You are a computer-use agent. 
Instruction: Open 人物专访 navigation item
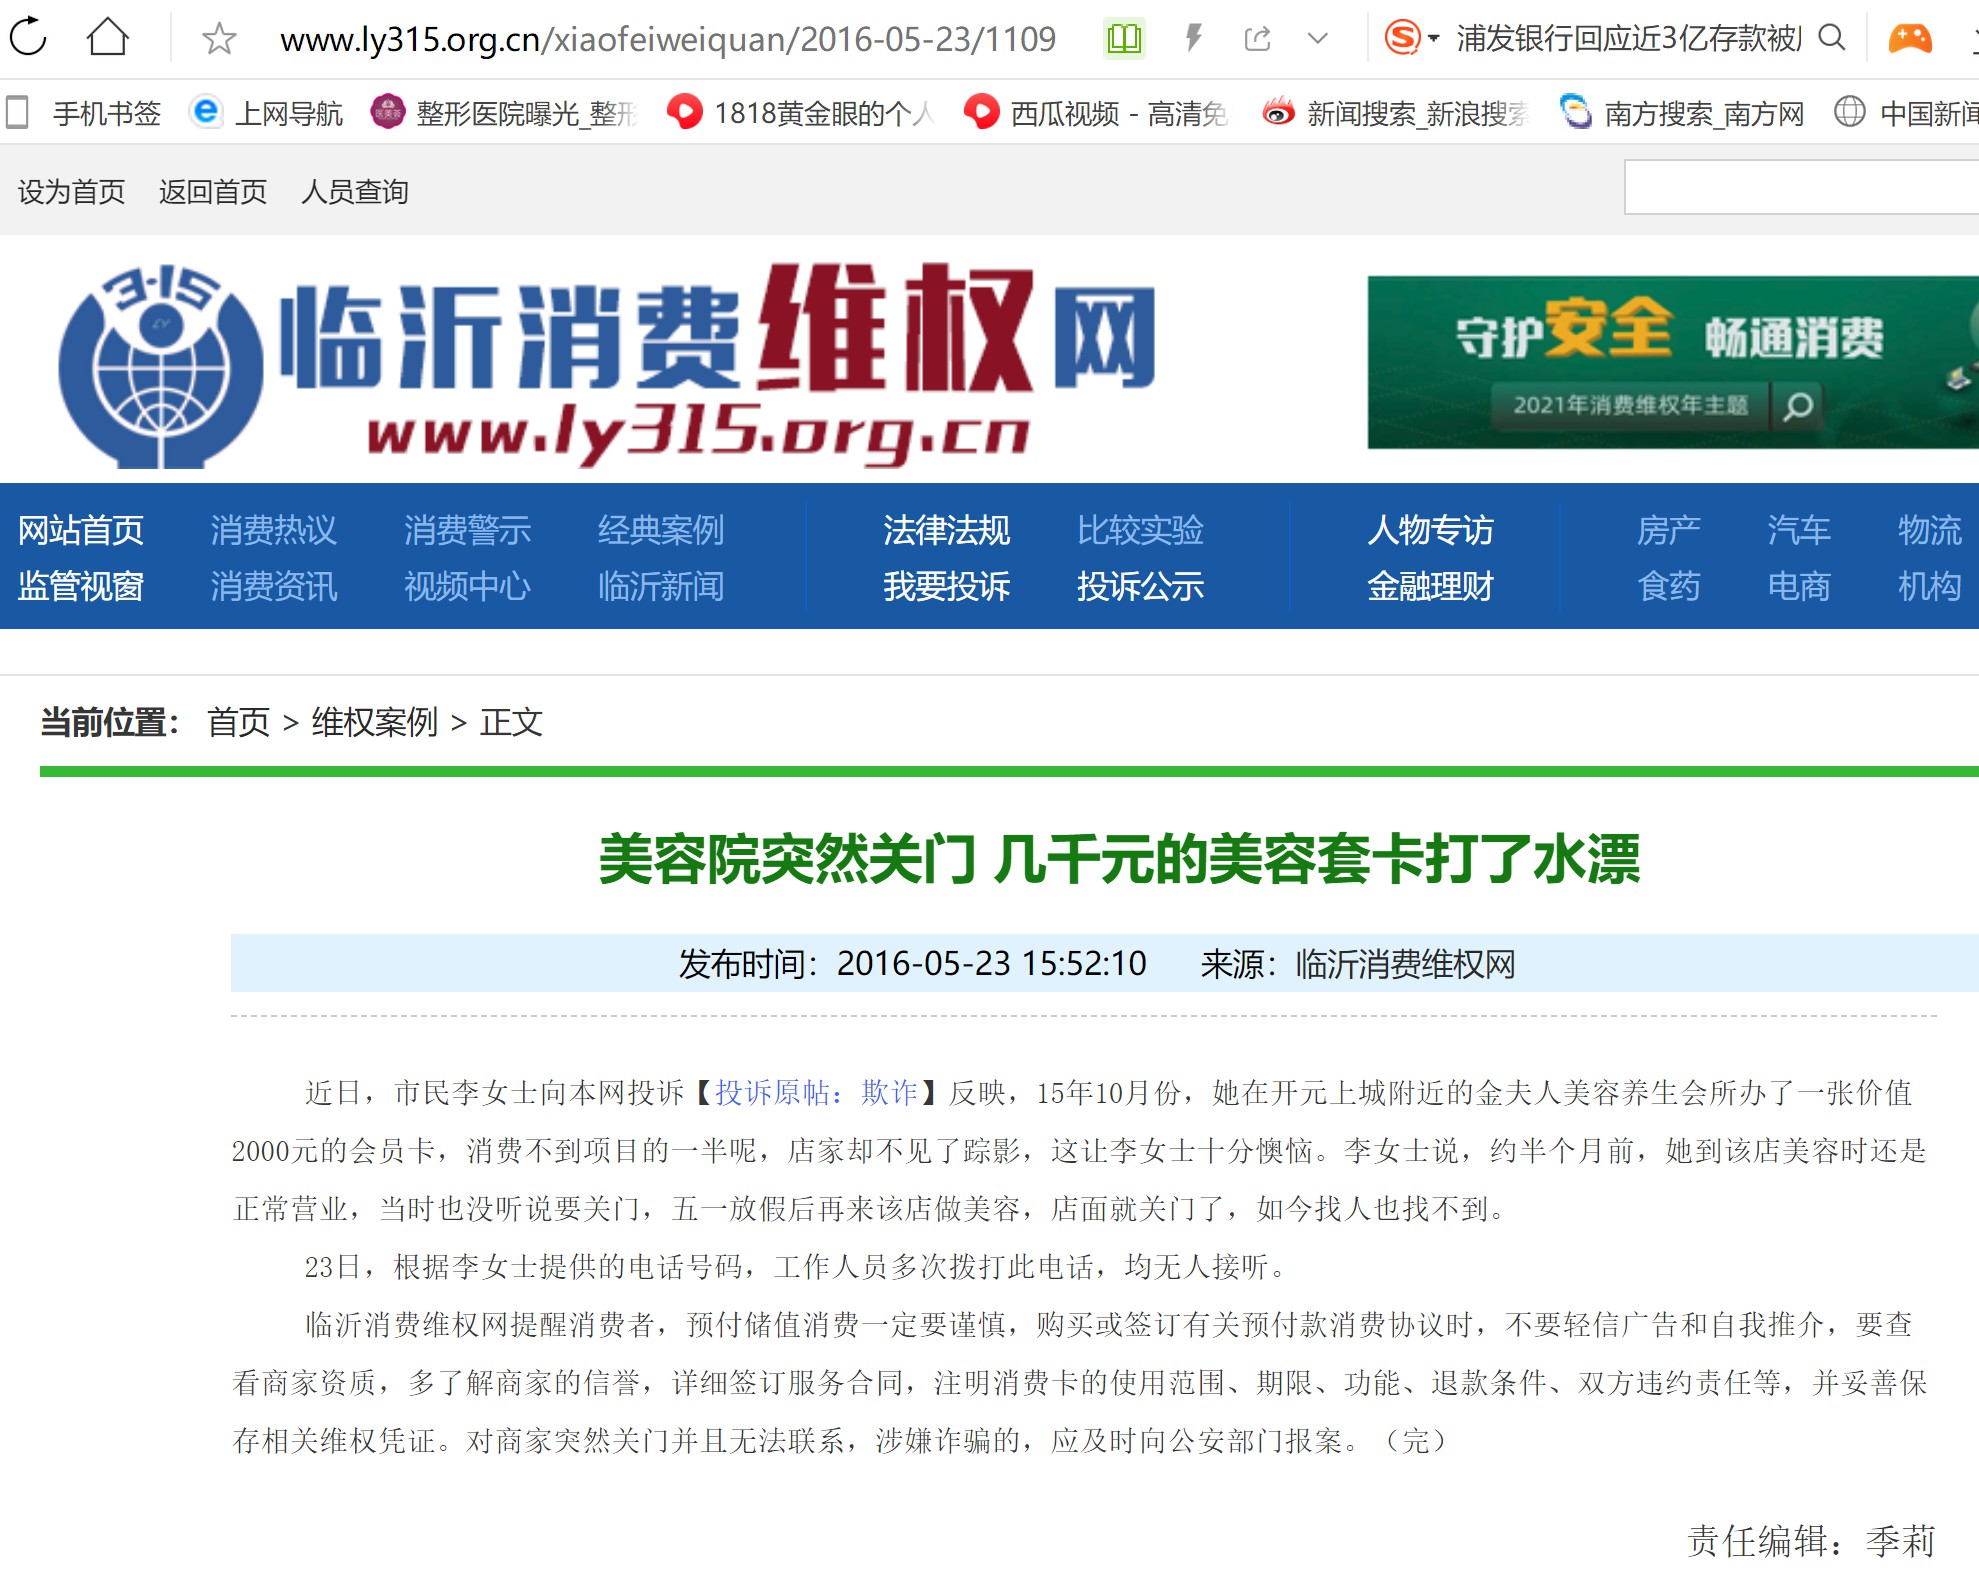(1430, 530)
